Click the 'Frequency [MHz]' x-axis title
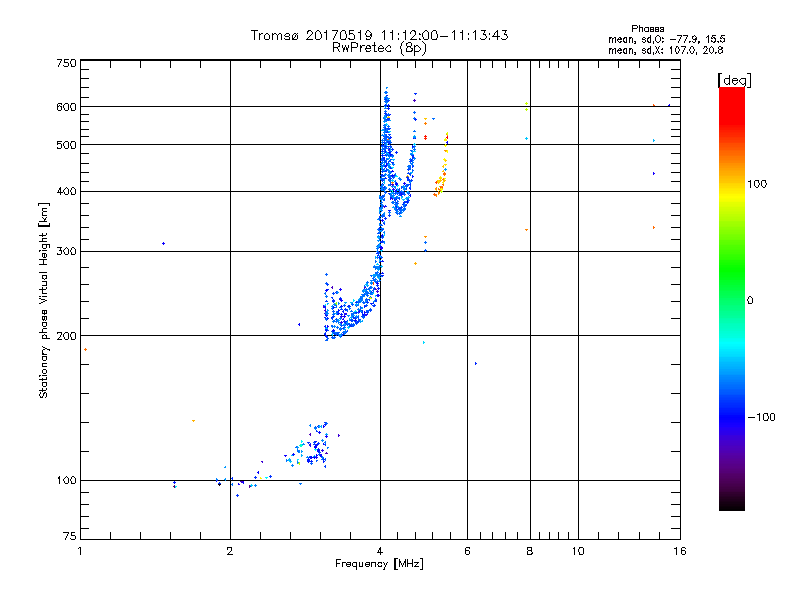The width and height of the screenshot is (800, 600). click(x=379, y=564)
